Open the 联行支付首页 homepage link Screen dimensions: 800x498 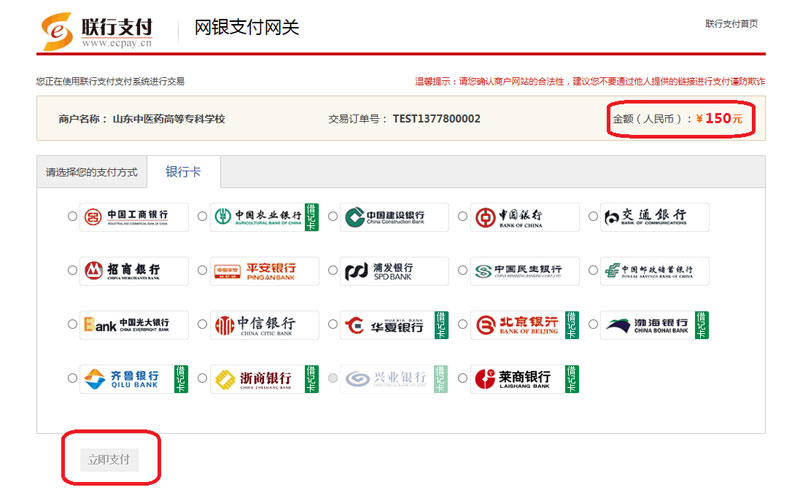coord(732,23)
